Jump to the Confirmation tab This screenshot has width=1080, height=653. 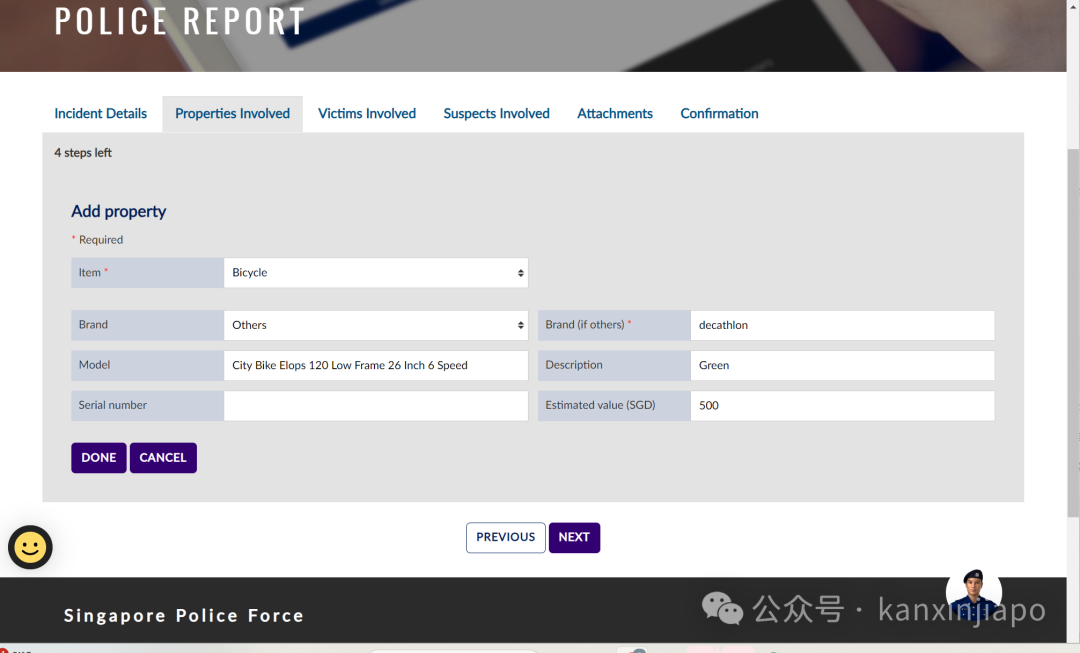click(x=719, y=114)
